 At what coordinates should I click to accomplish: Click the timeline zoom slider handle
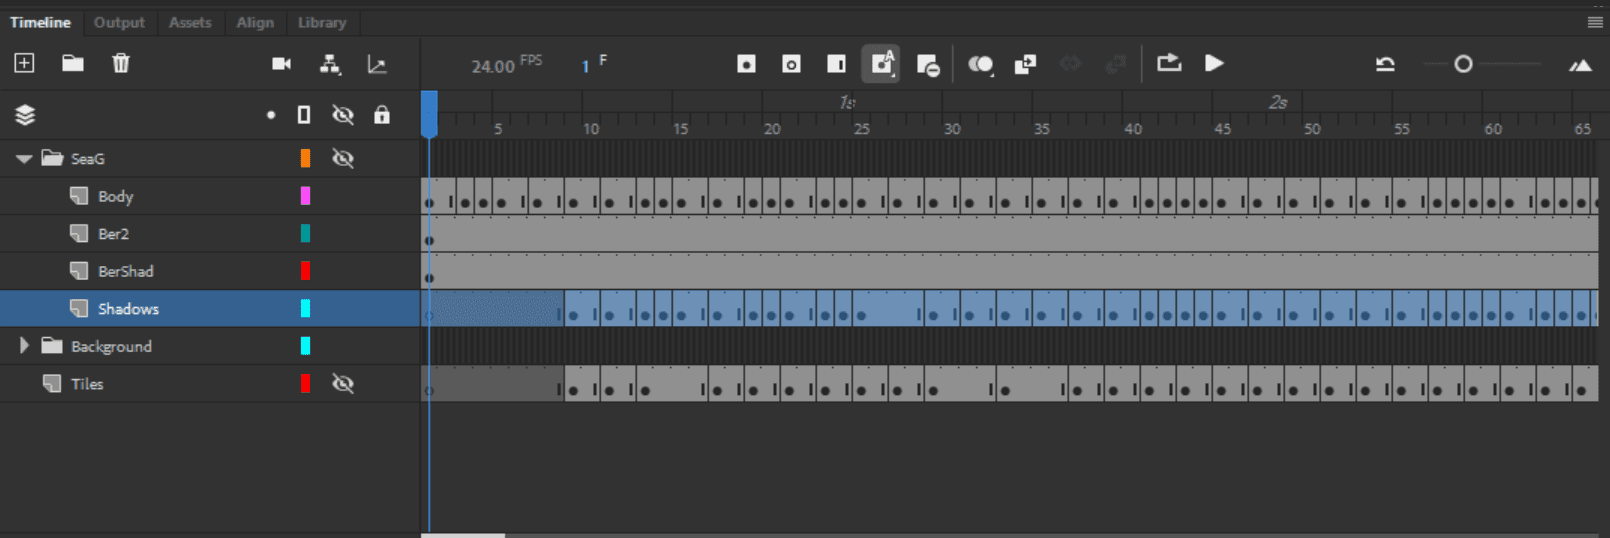click(x=1463, y=64)
